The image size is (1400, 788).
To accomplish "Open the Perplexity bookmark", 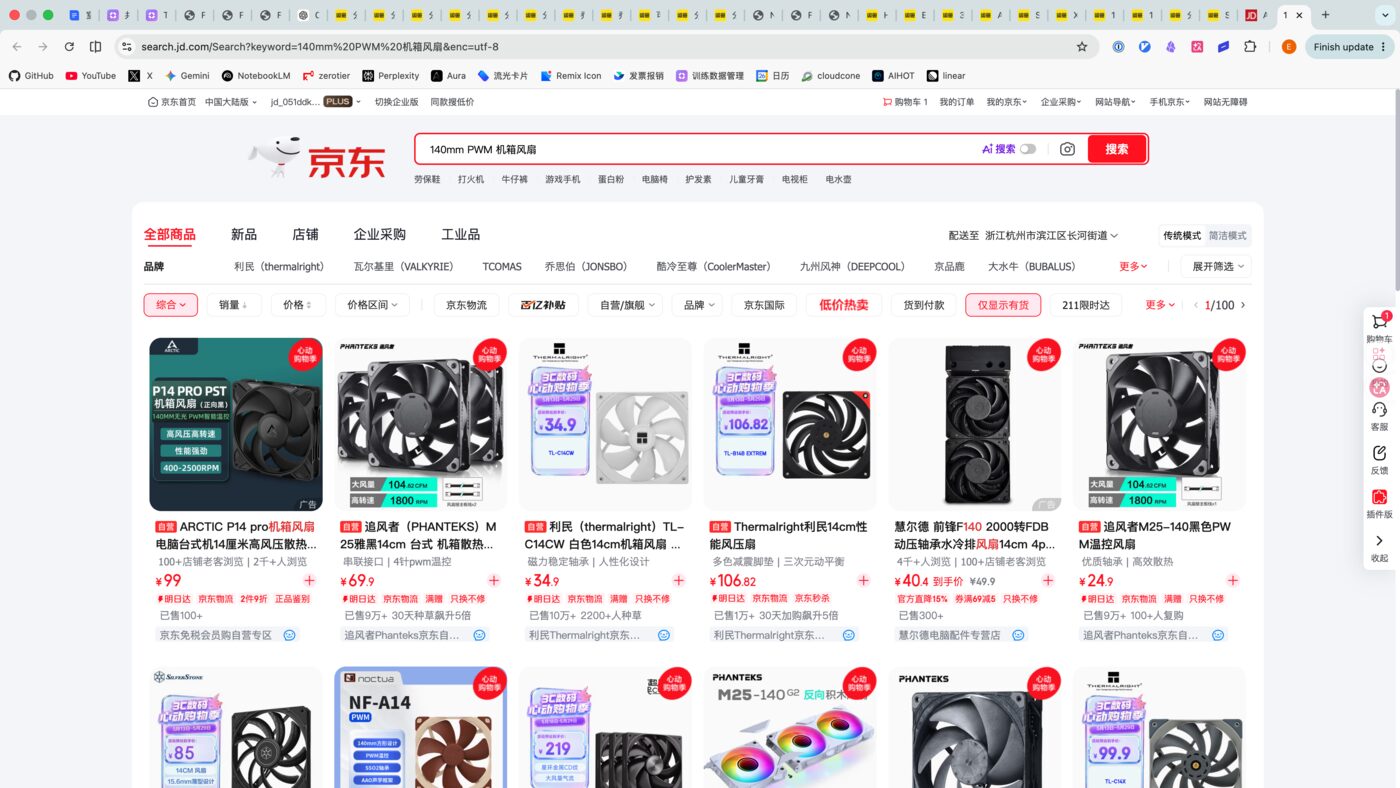I will 391,76.
